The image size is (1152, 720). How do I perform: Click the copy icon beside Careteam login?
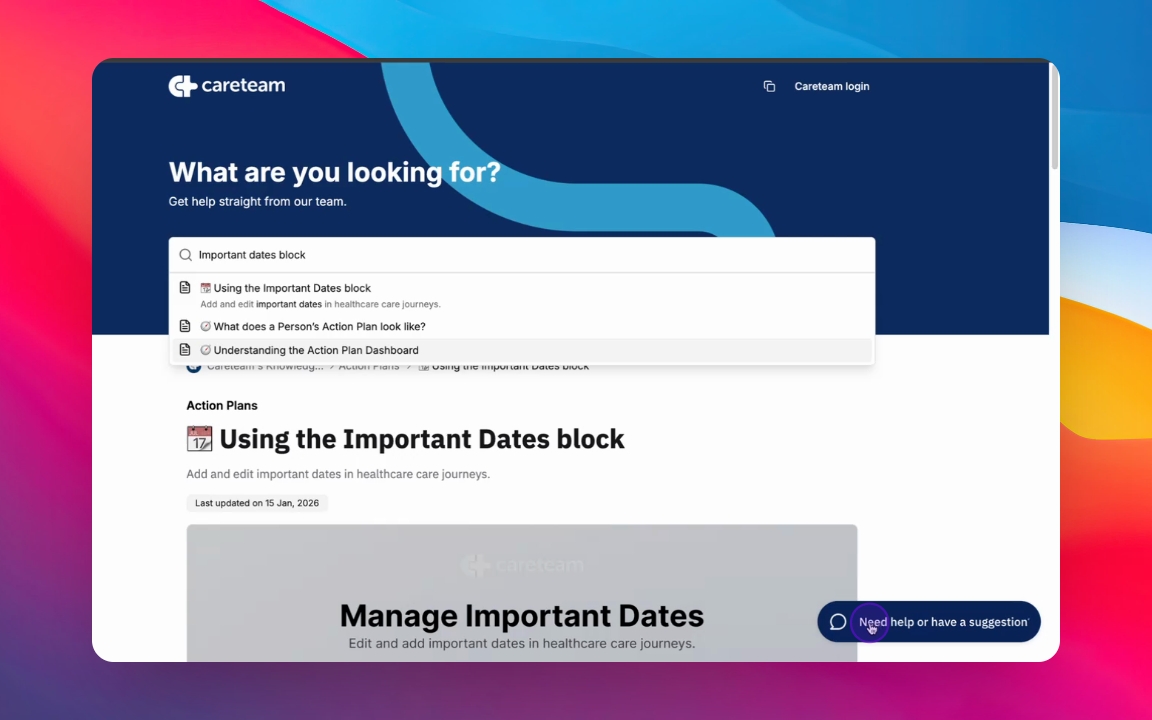(769, 87)
